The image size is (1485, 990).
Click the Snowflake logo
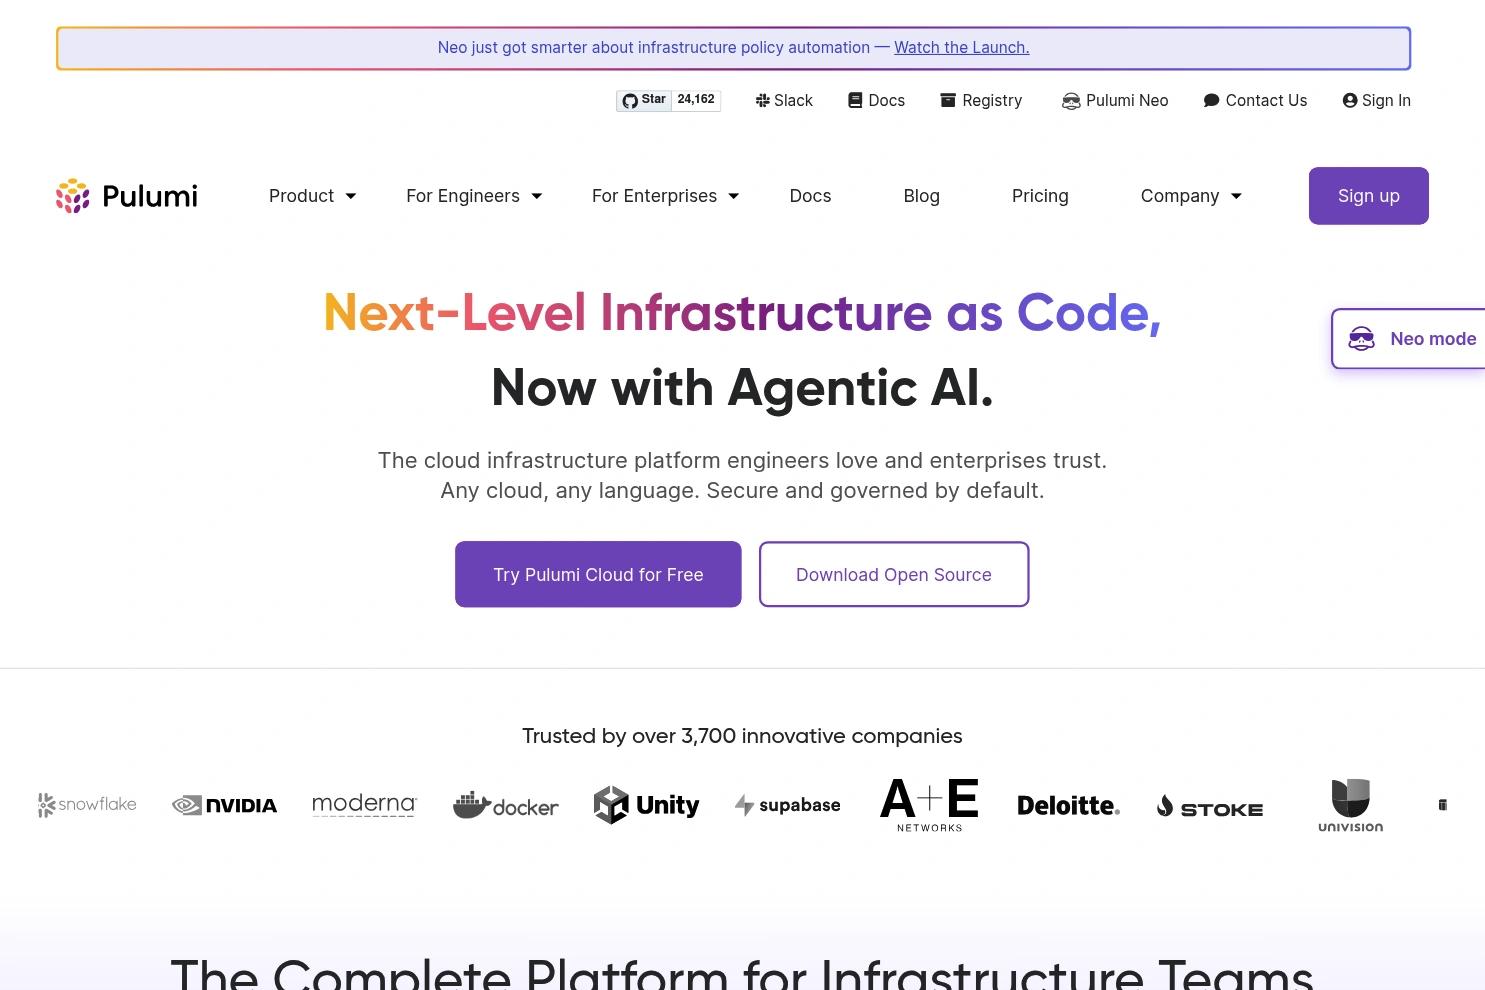87,805
